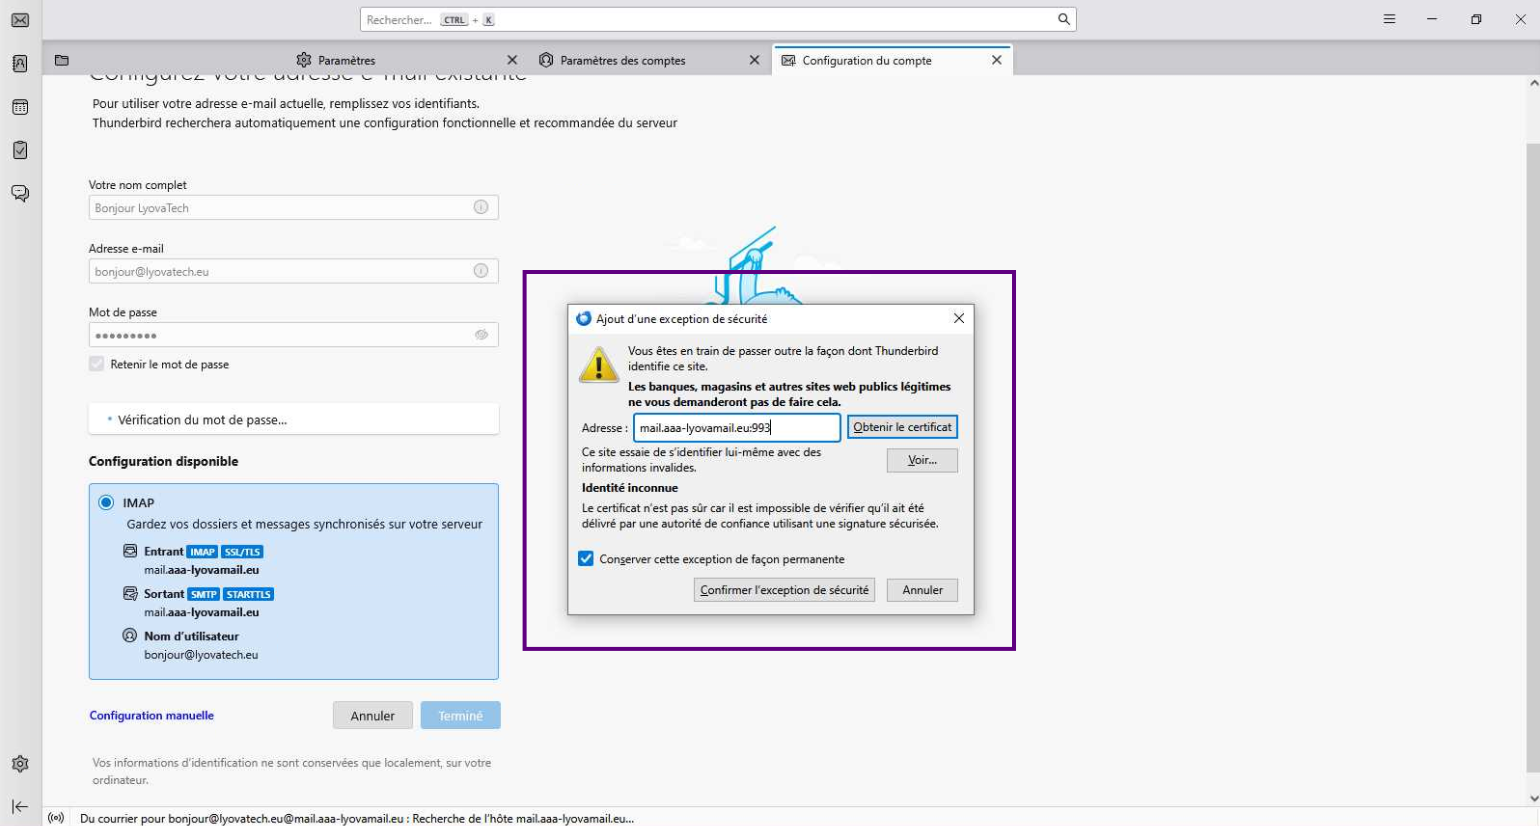Click the Configuration disponible heading
The image size is (1540, 826).
pyautogui.click(x=163, y=461)
